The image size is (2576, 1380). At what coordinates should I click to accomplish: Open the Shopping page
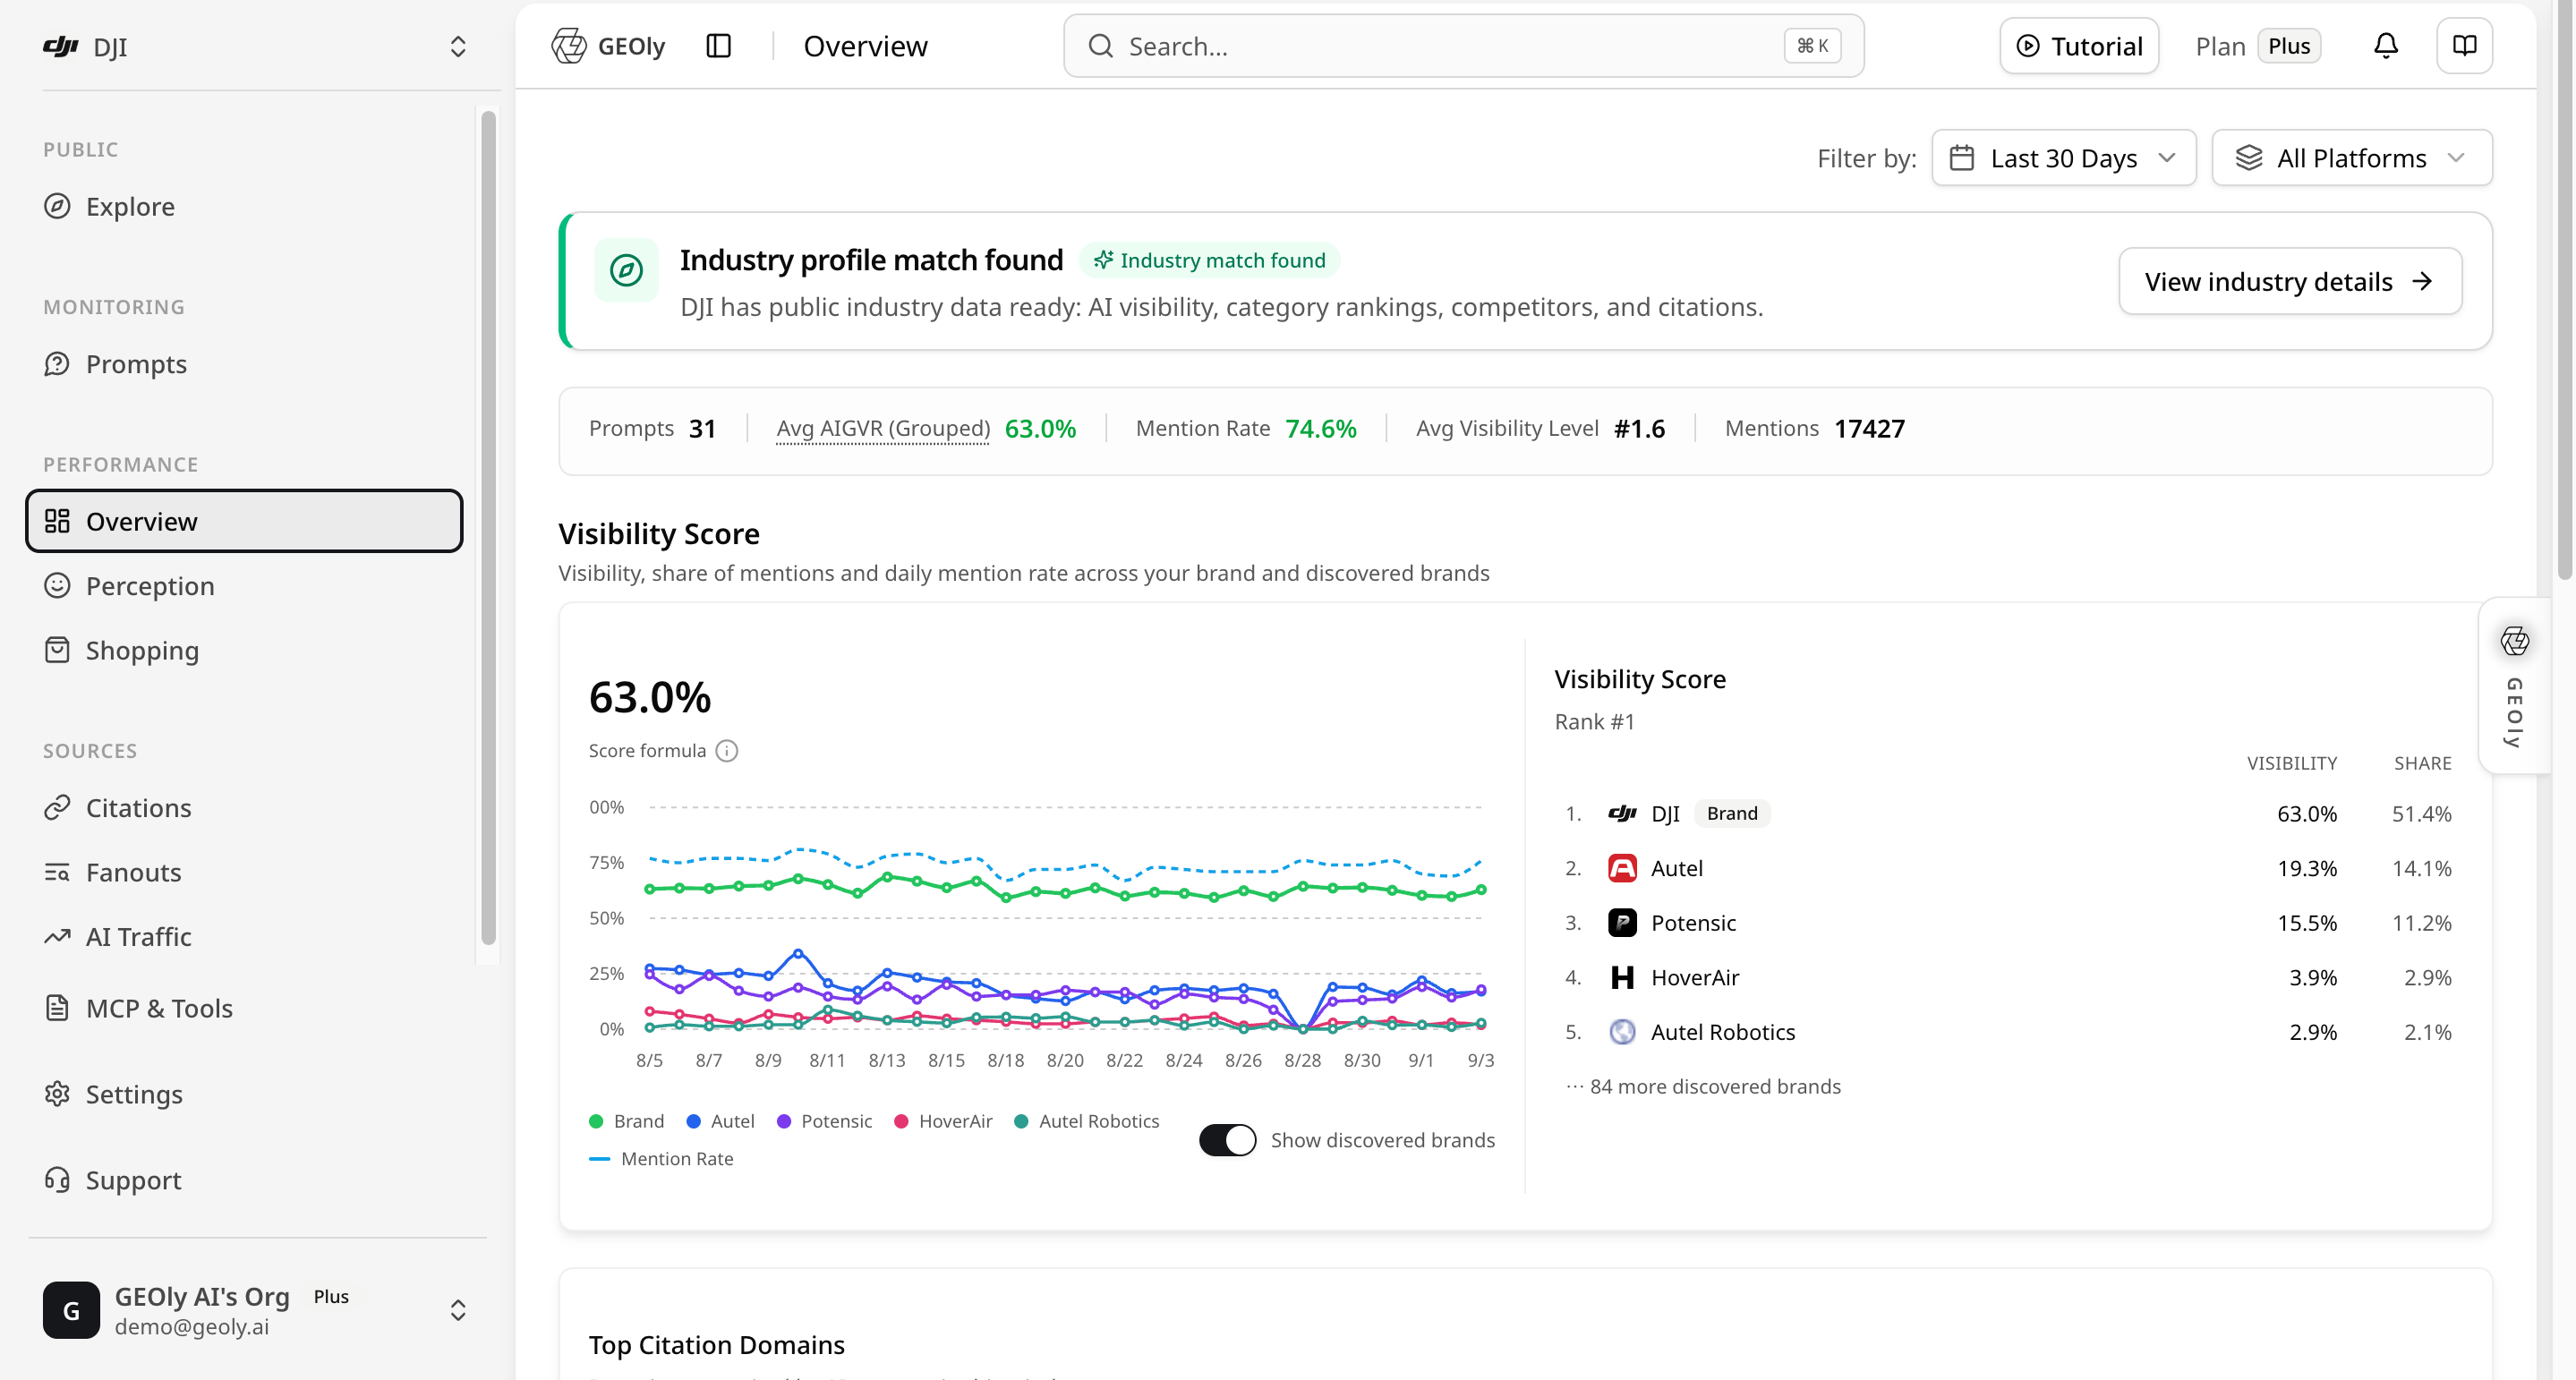244,650
